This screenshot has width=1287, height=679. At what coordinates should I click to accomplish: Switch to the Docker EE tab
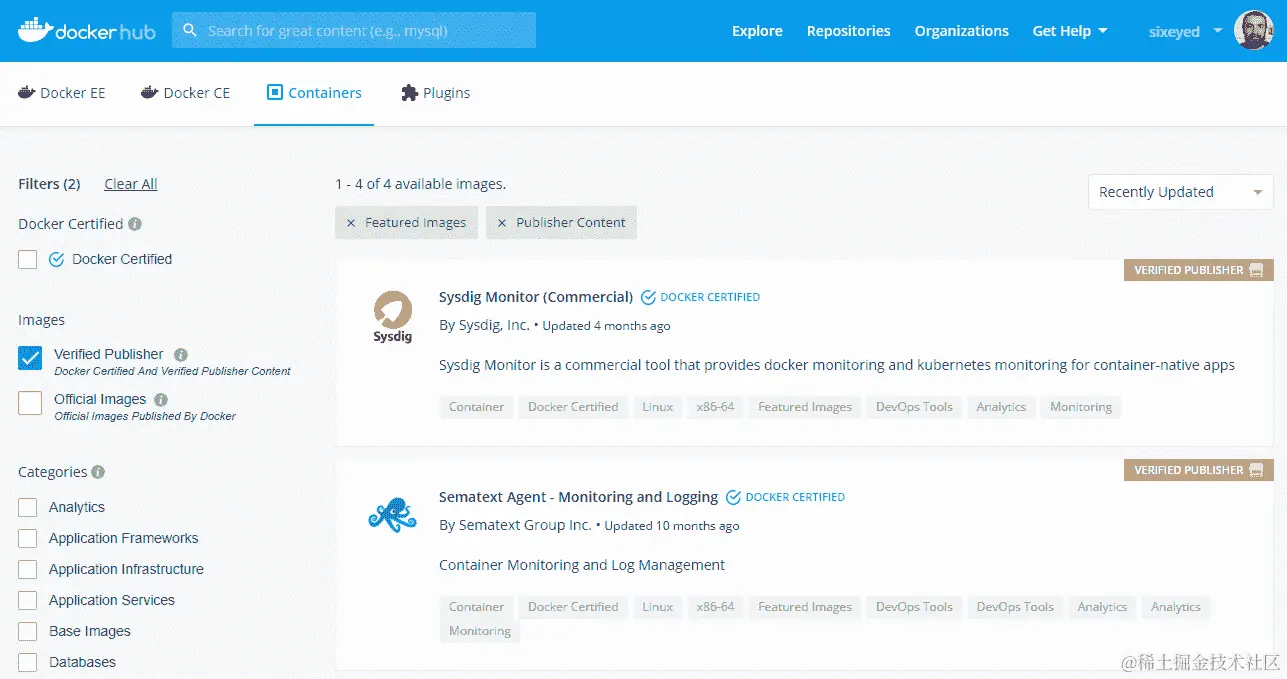tap(62, 93)
